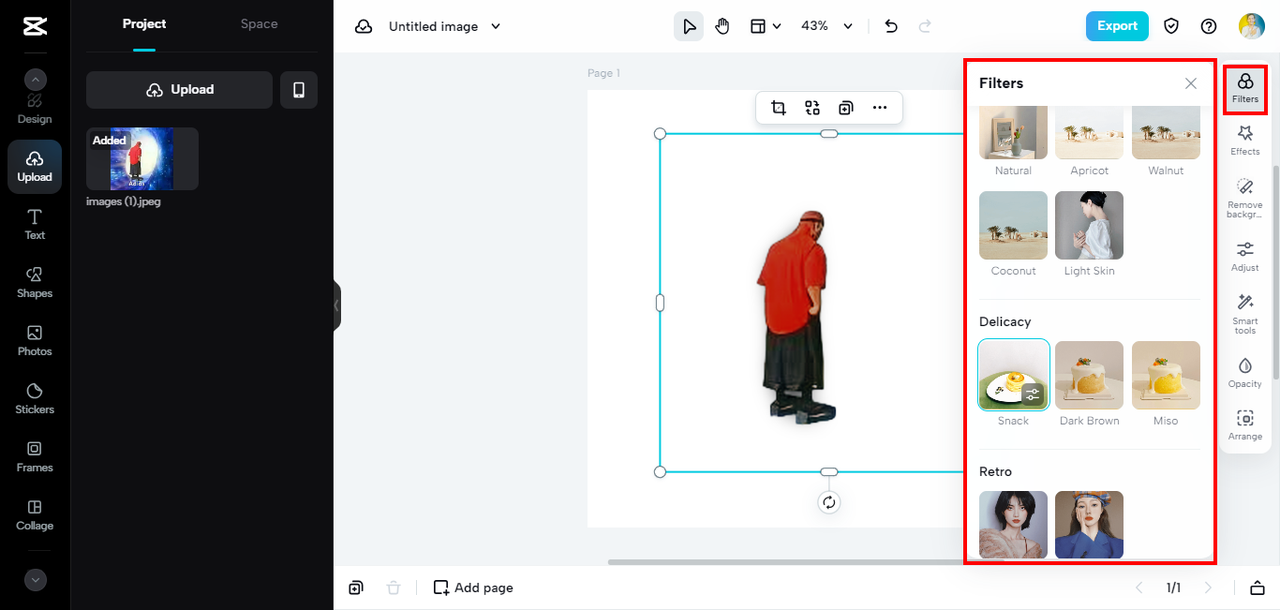Screen dimensions: 1280x610
Task: Click the delete page trash icon
Action: (394, 587)
